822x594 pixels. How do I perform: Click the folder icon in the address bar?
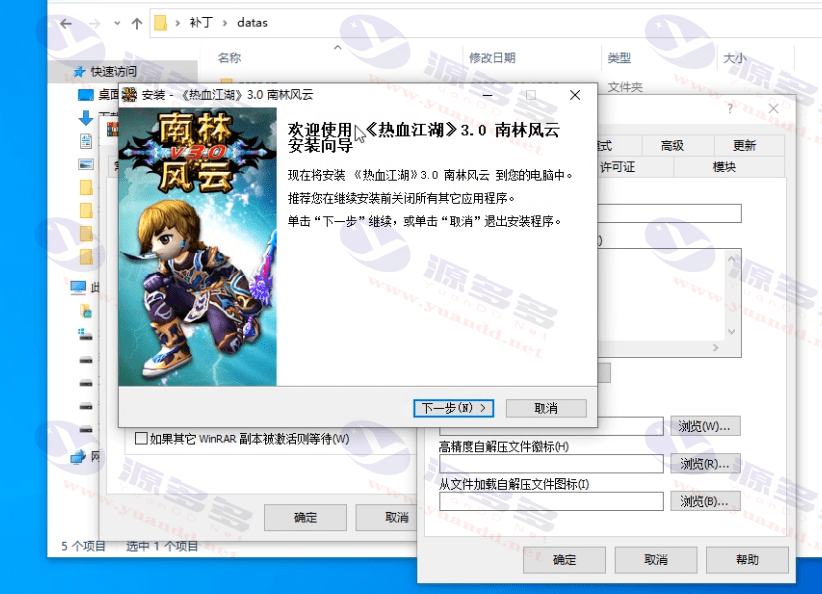pos(160,23)
